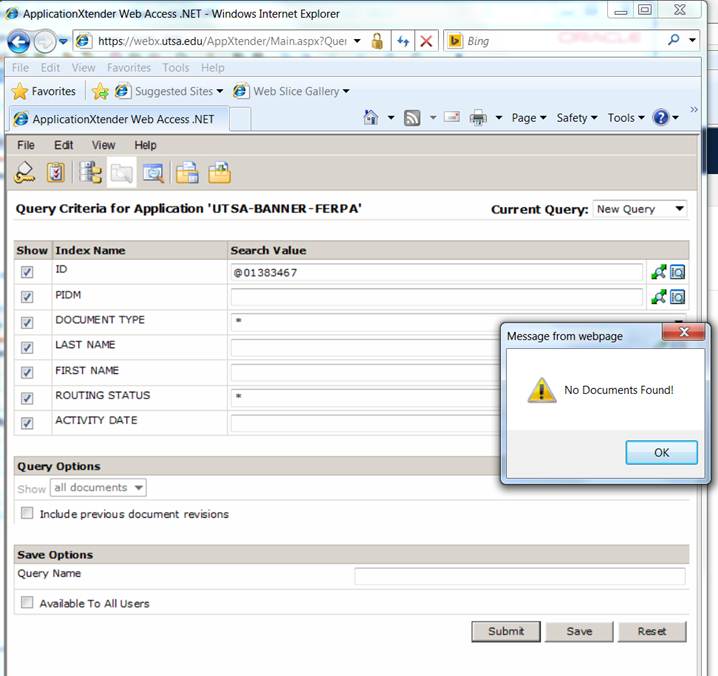Click the red X stop loading icon
The image size is (718, 676).
426,41
